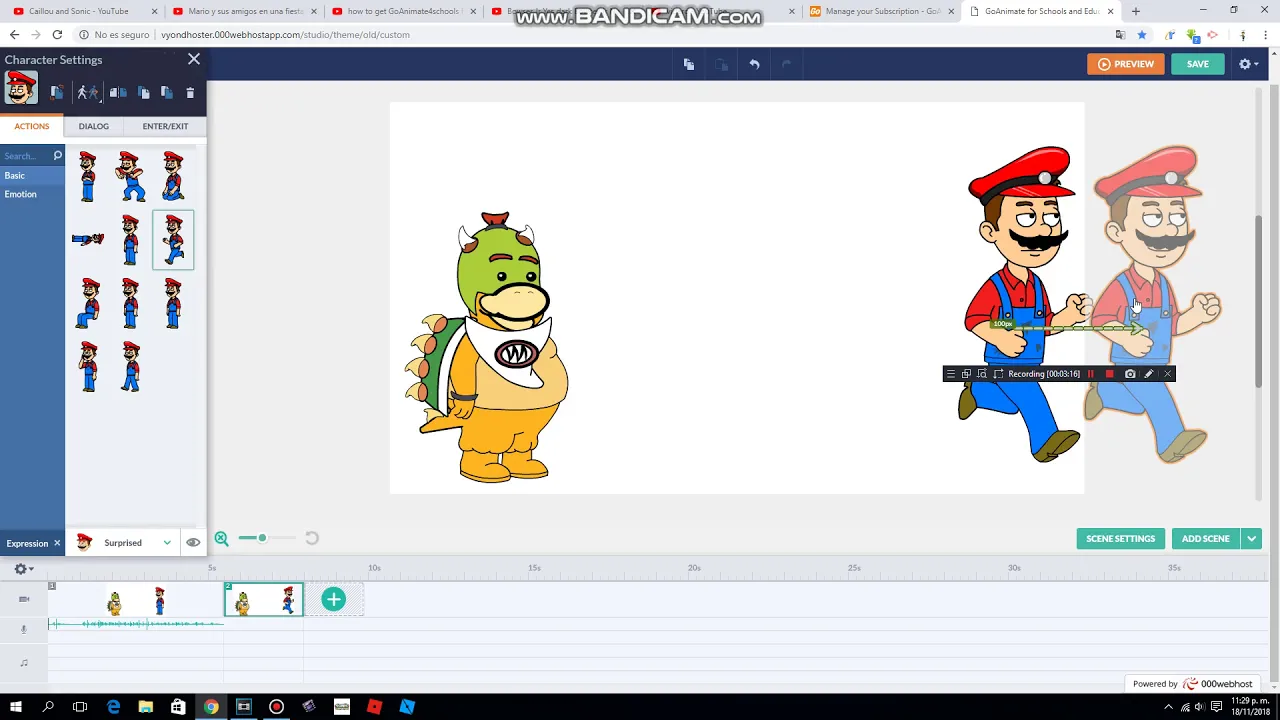
Task: Select scene 1 in the timeline
Action: click(x=136, y=600)
